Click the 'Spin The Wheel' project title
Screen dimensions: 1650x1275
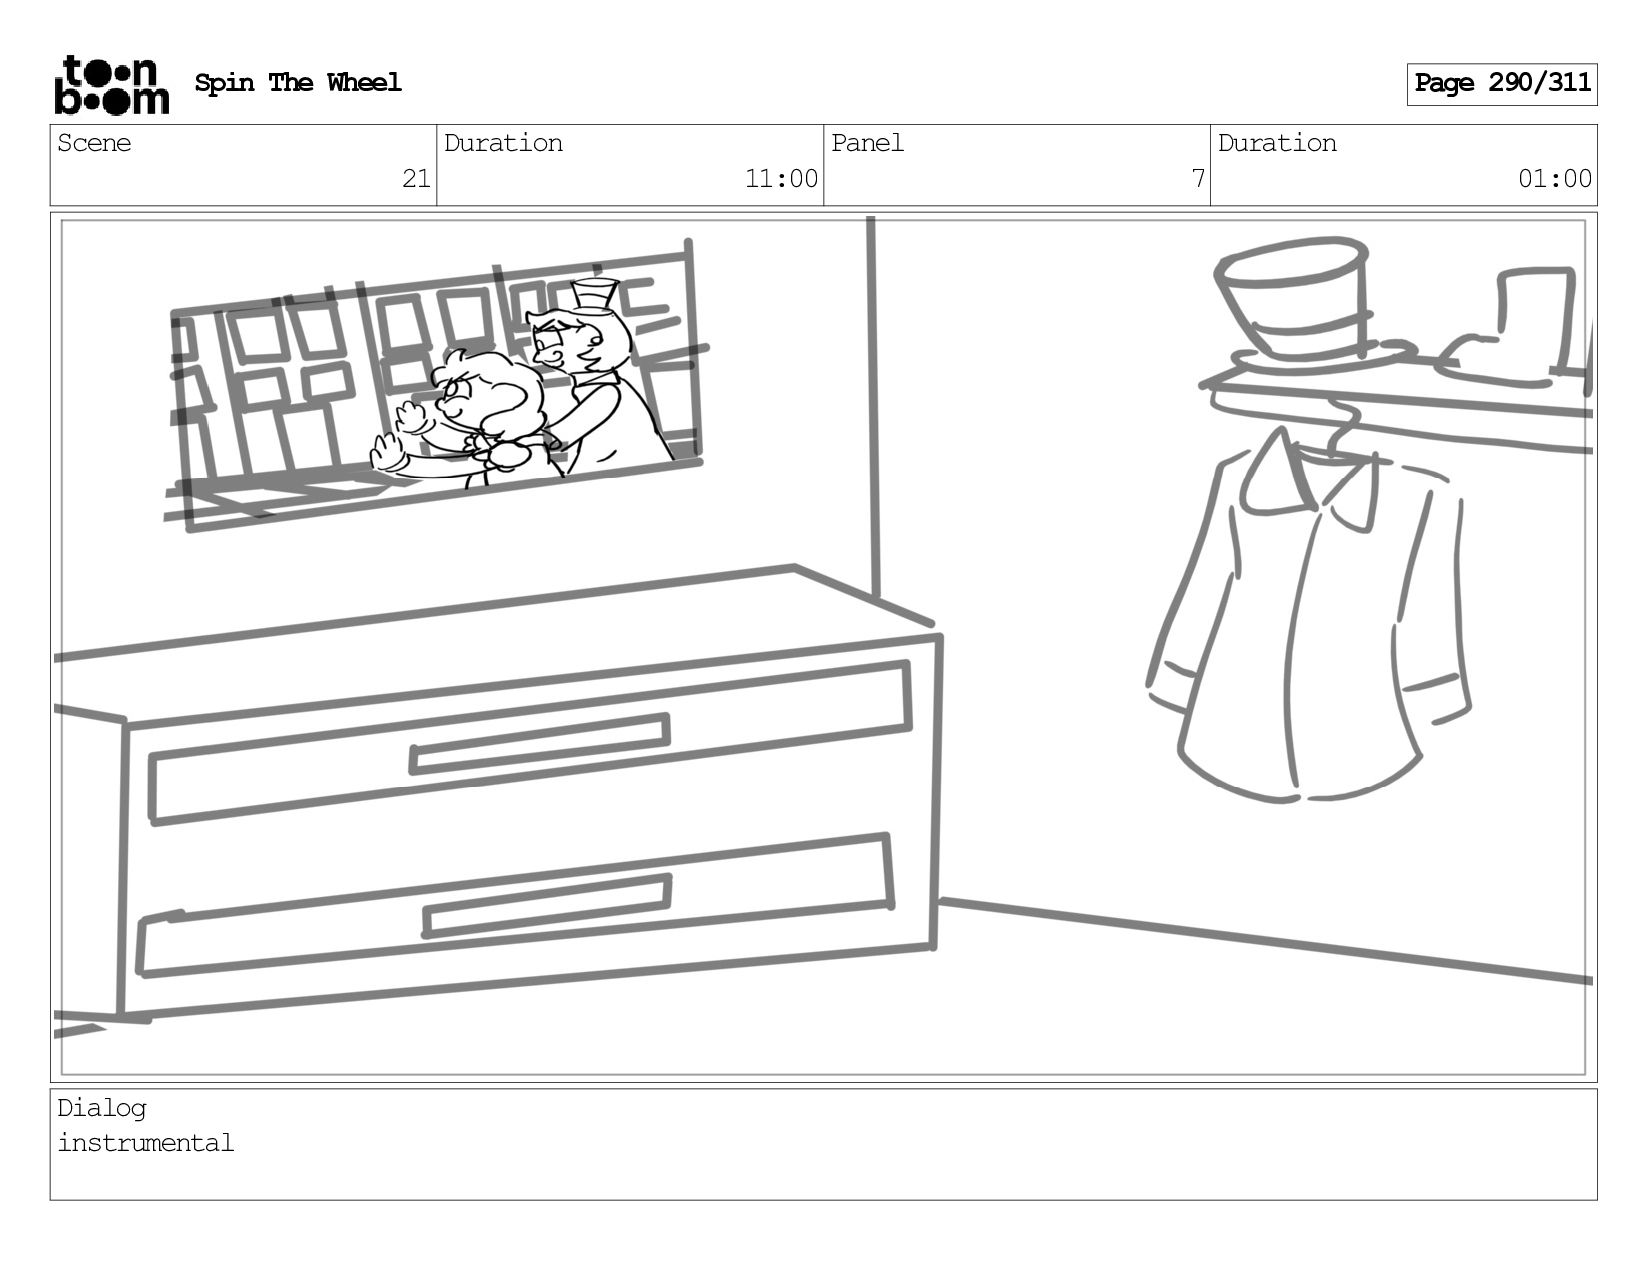[298, 83]
